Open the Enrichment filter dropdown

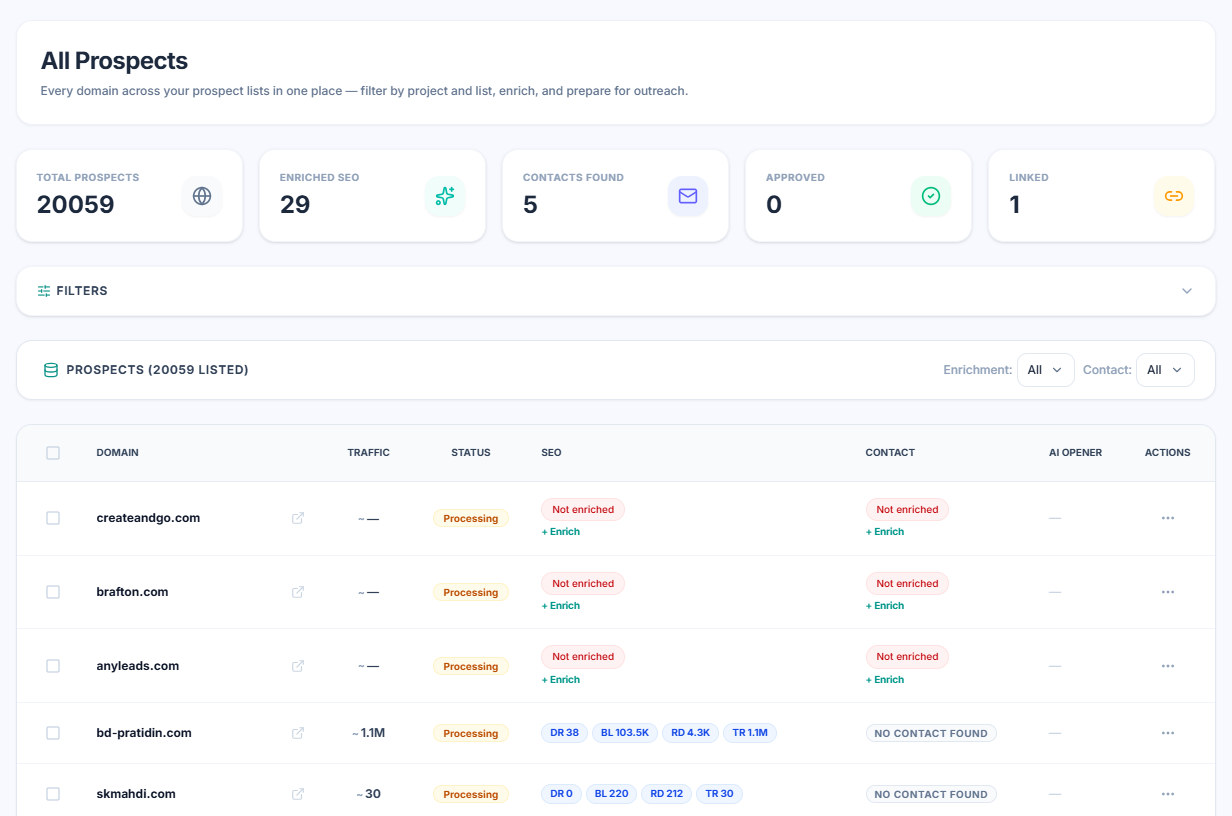click(1046, 370)
